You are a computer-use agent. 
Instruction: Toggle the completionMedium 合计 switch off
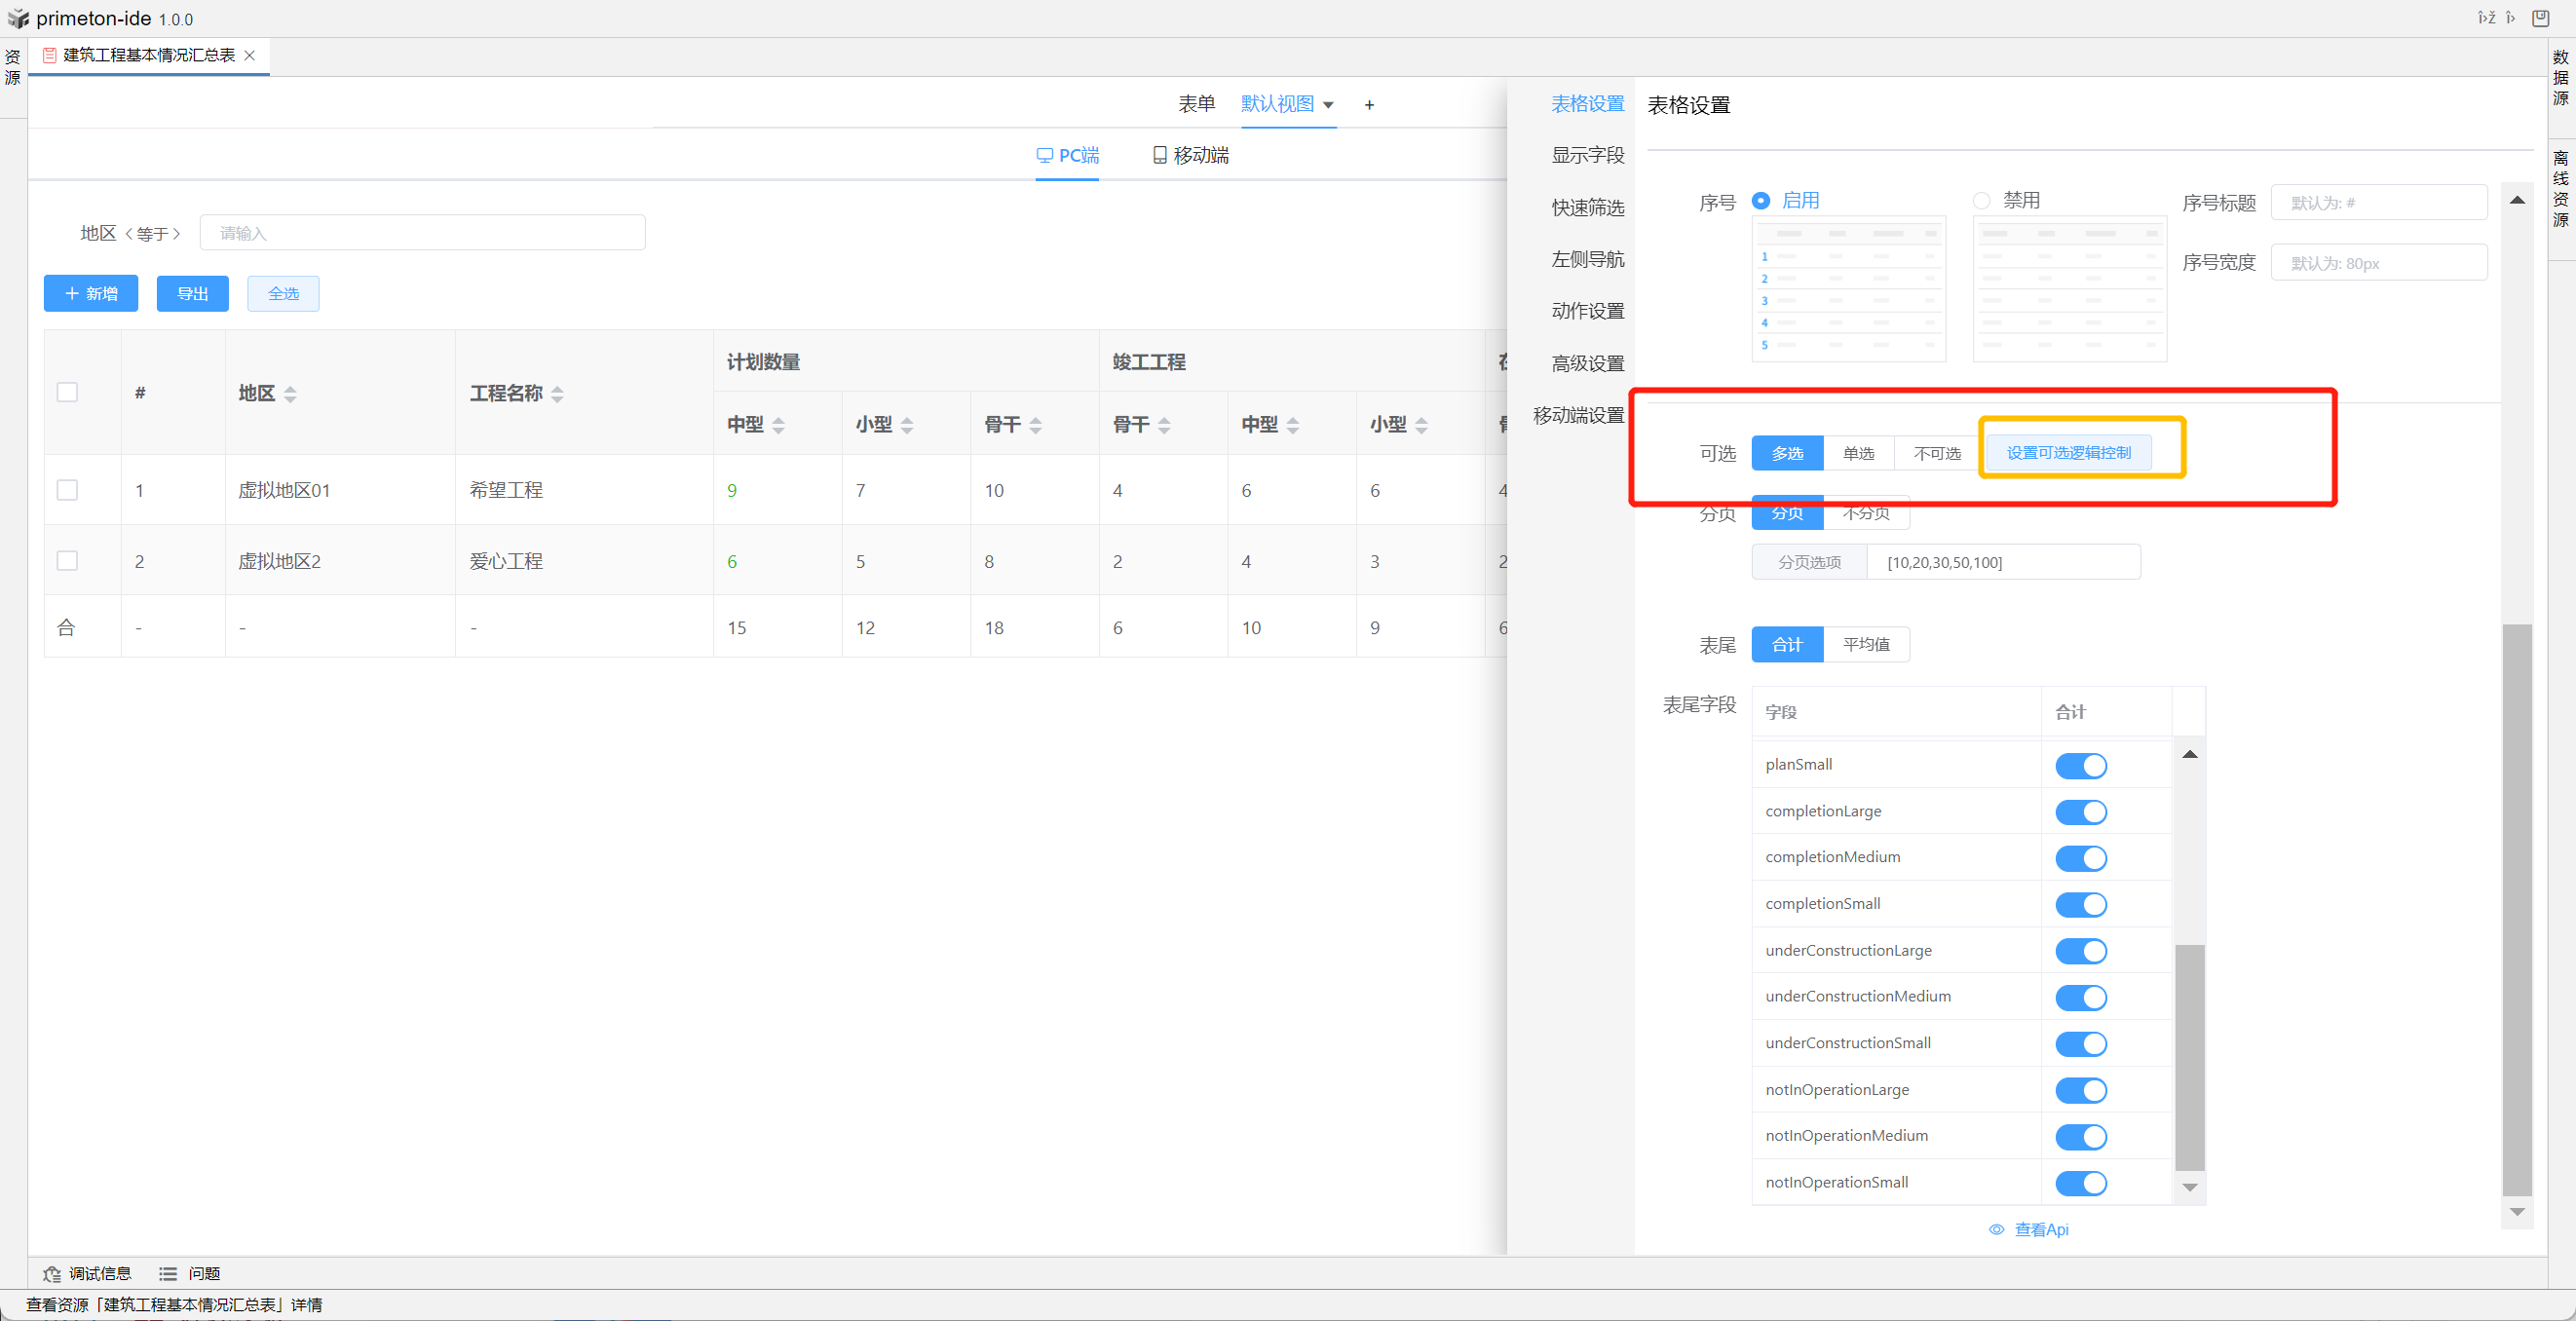pyautogui.click(x=2080, y=858)
